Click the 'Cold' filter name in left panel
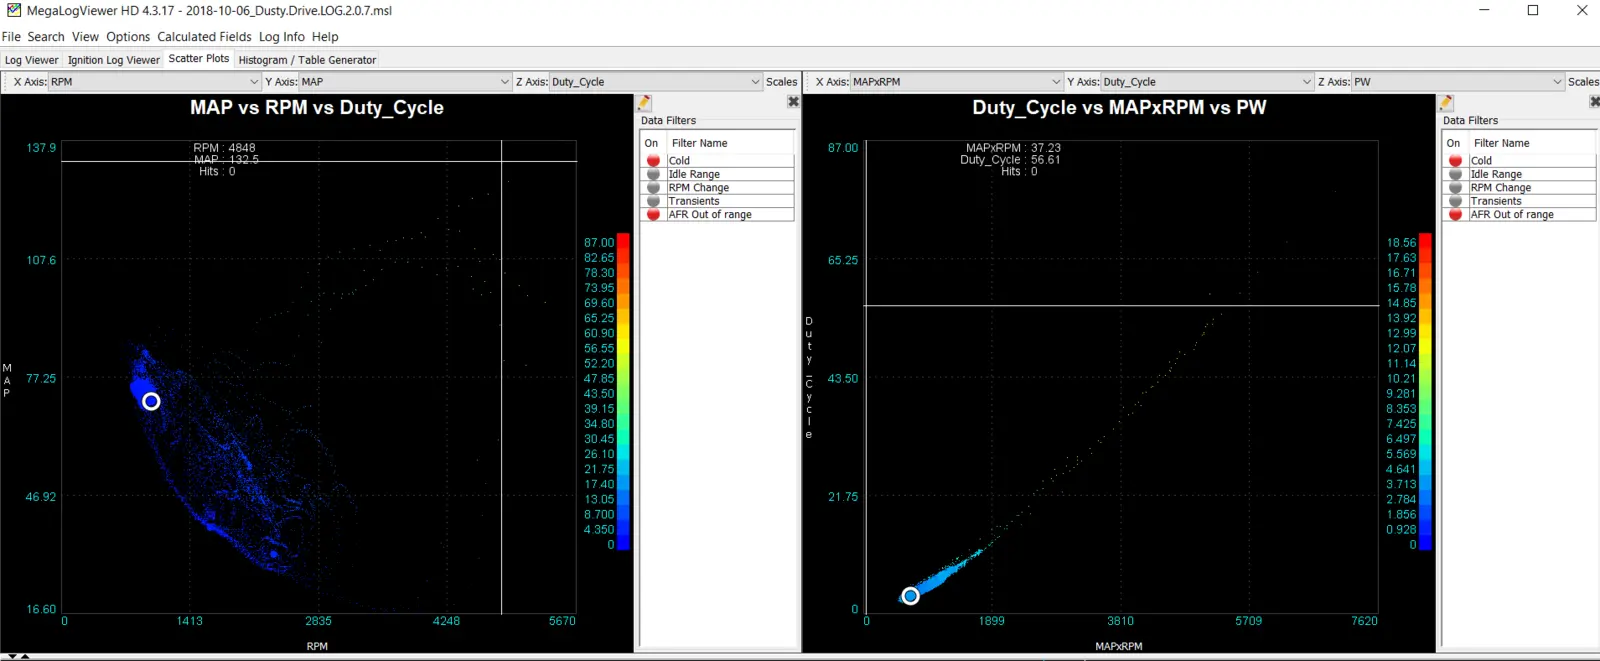Screen dimensions: 1600x661 tap(679, 160)
